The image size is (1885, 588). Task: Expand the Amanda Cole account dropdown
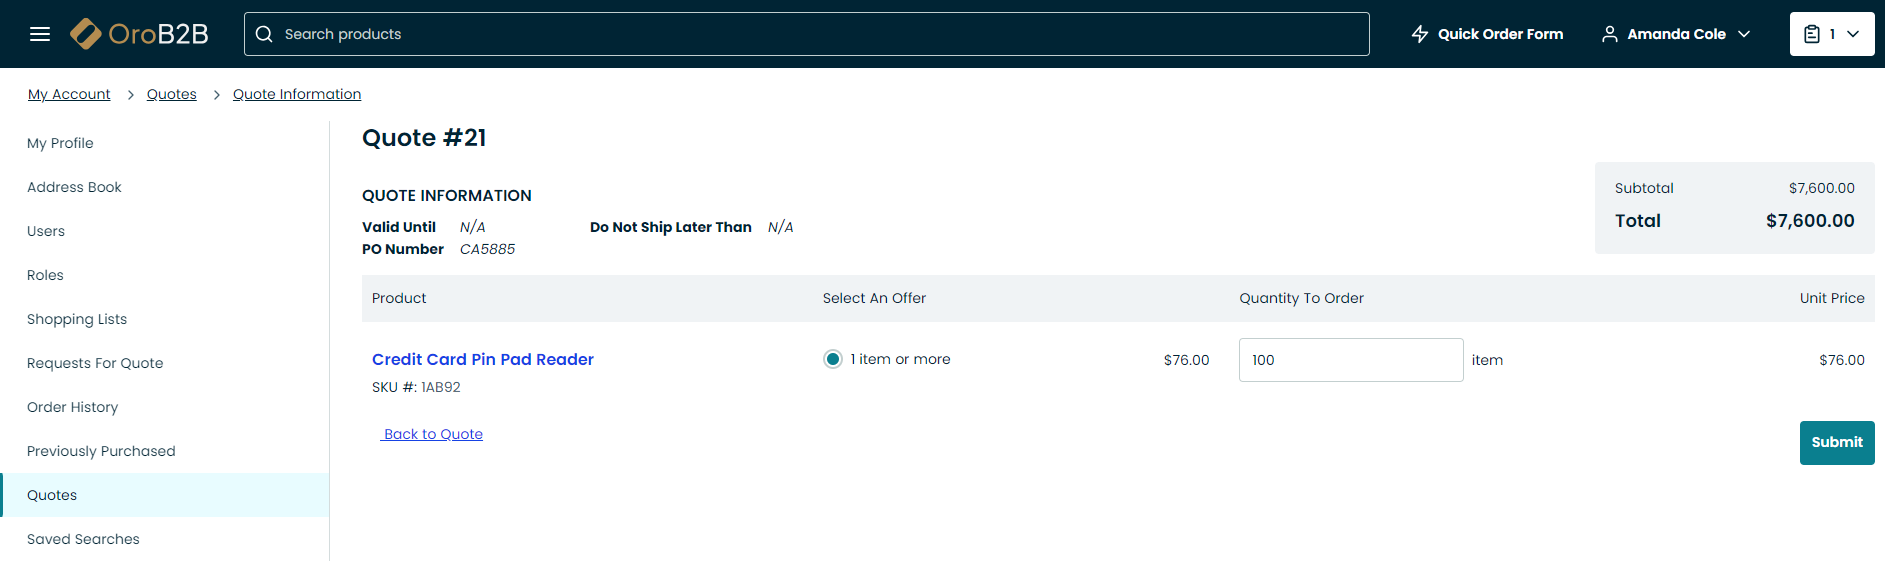1744,34
